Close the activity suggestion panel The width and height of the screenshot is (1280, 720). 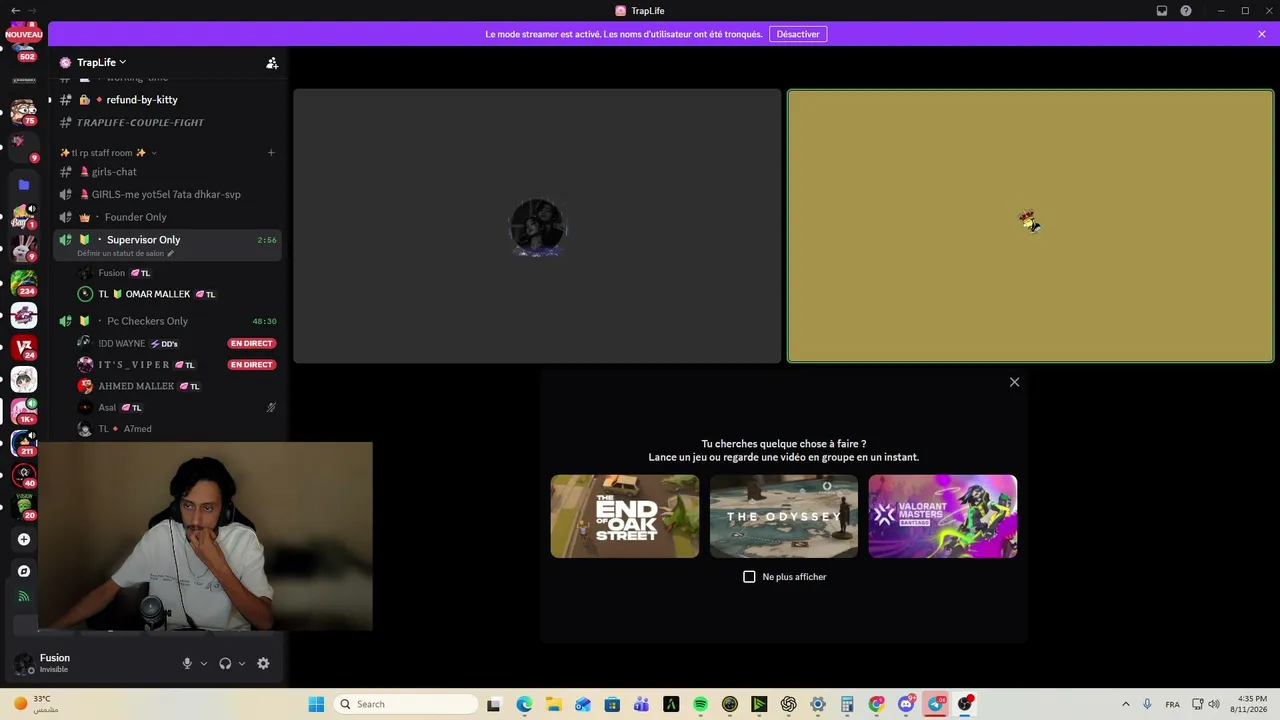coord(1014,382)
